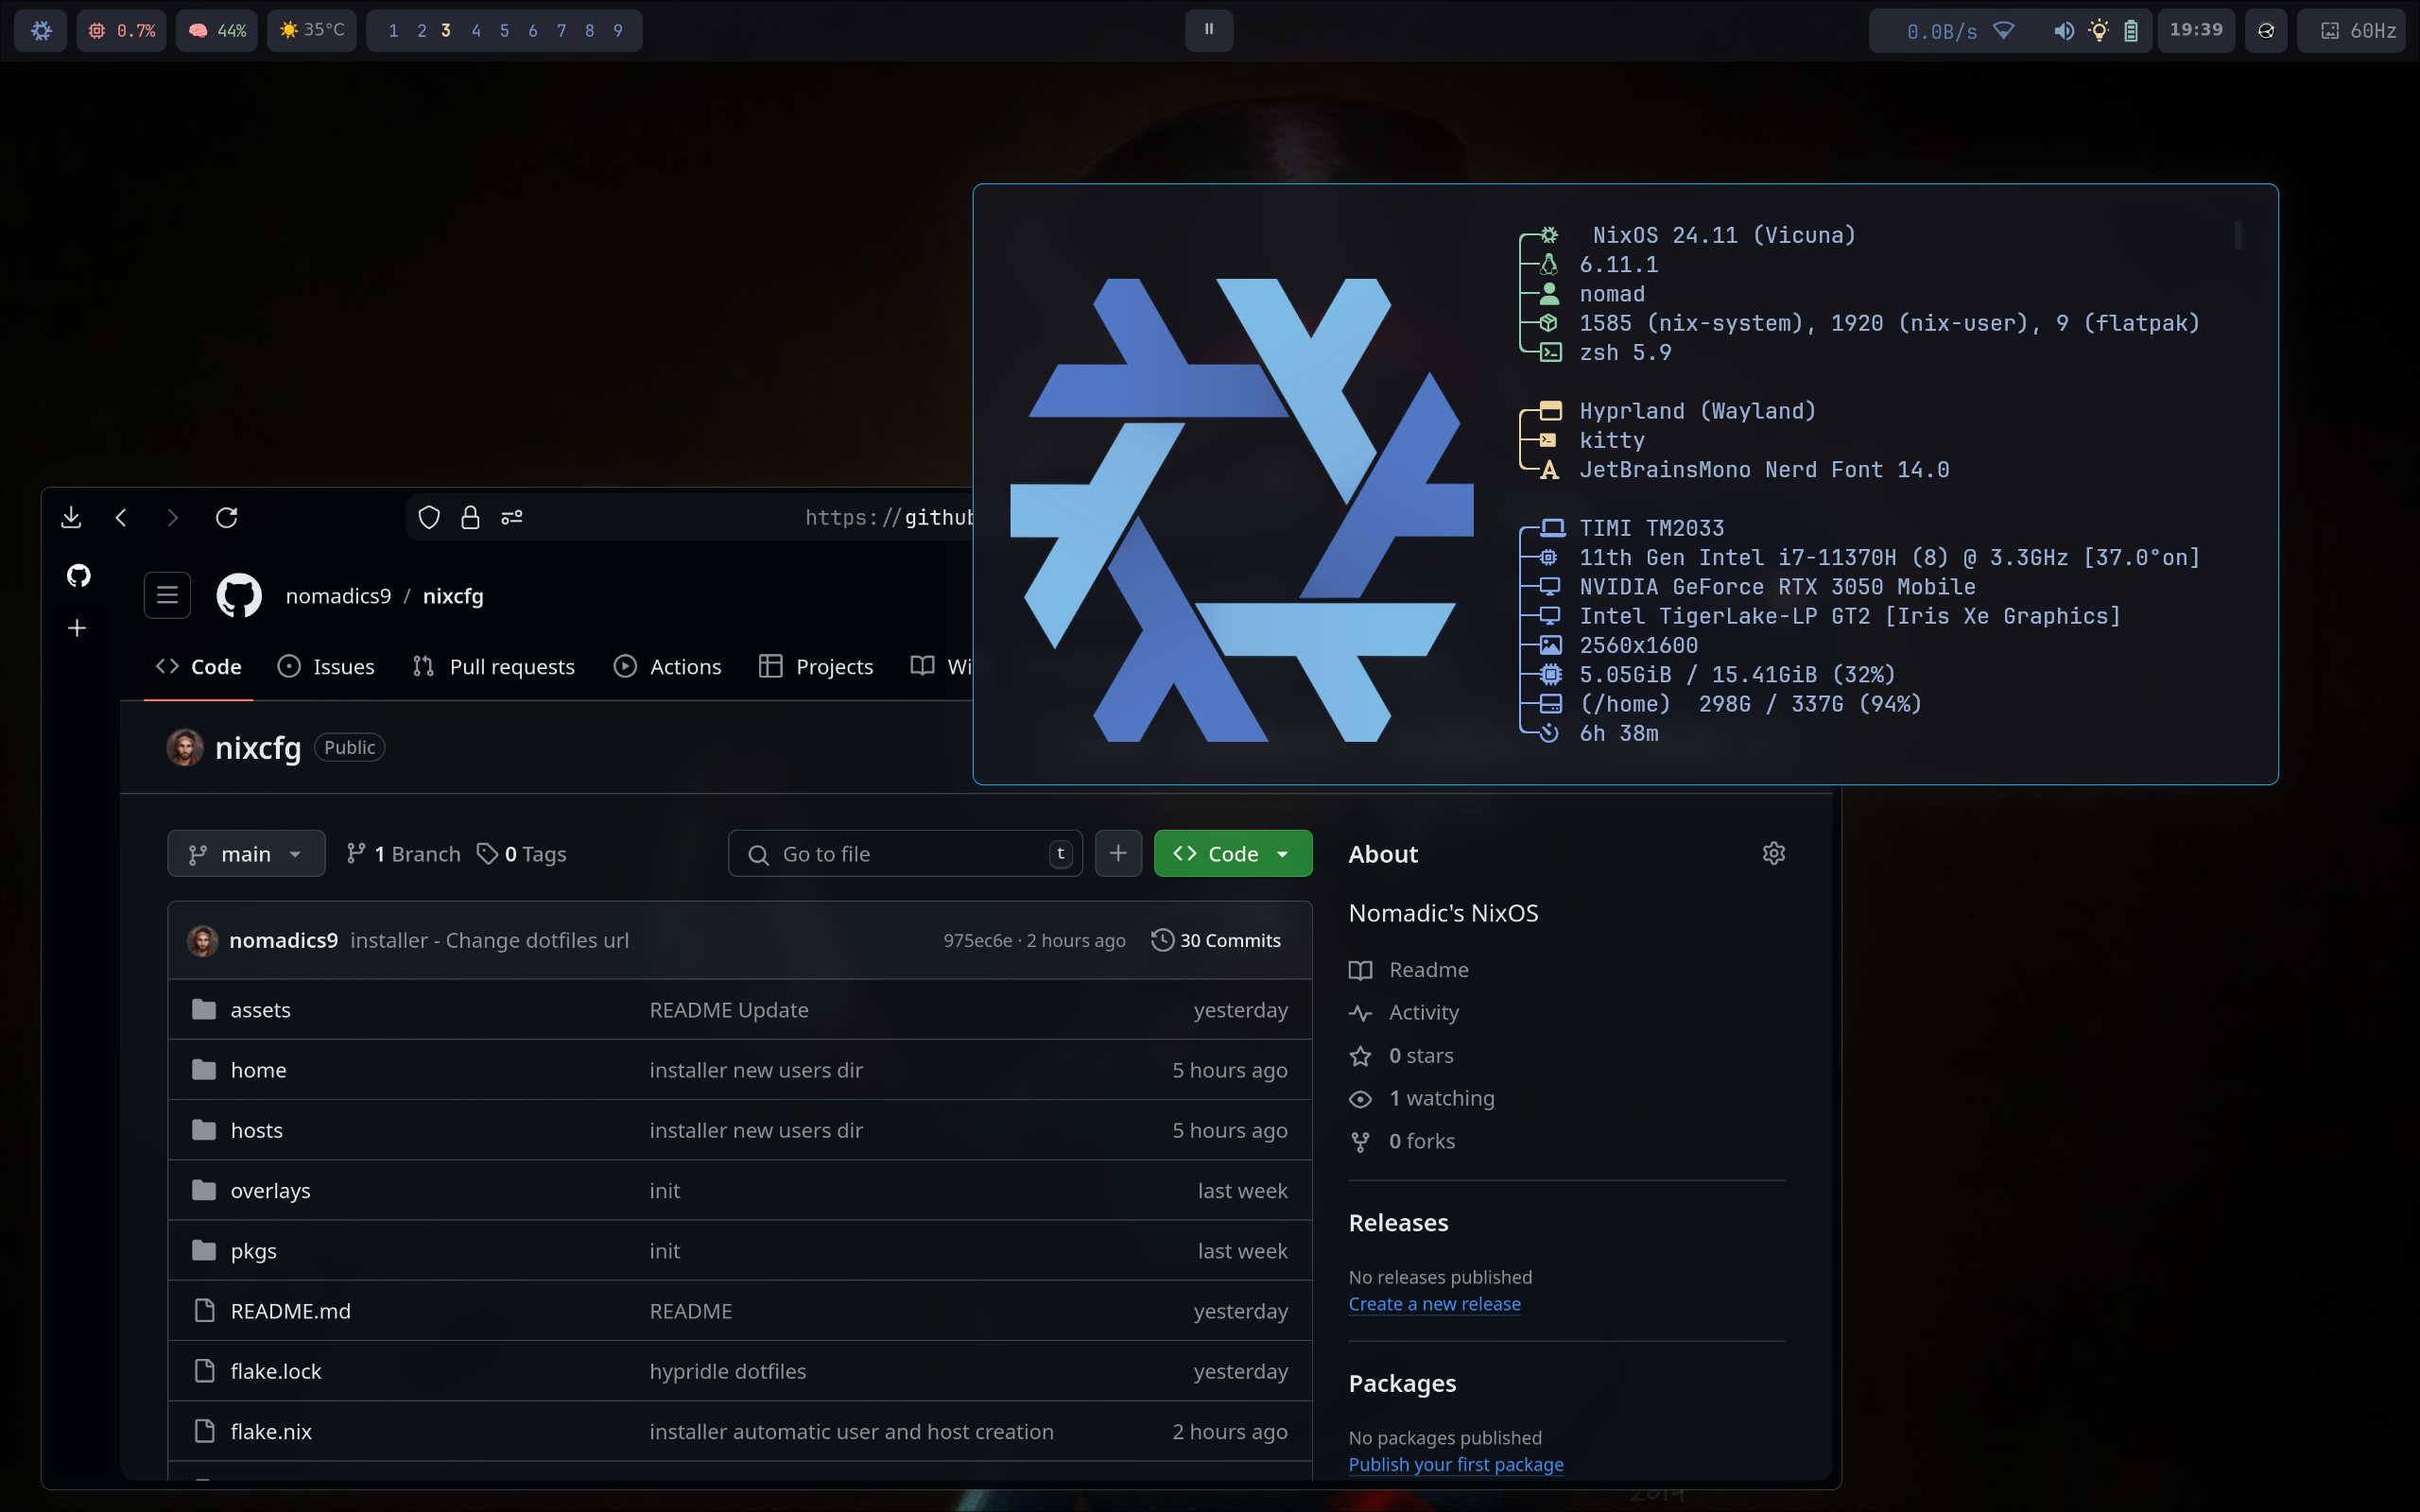The height and width of the screenshot is (1512, 2420).
Task: Open the hosts folder
Action: [256, 1130]
